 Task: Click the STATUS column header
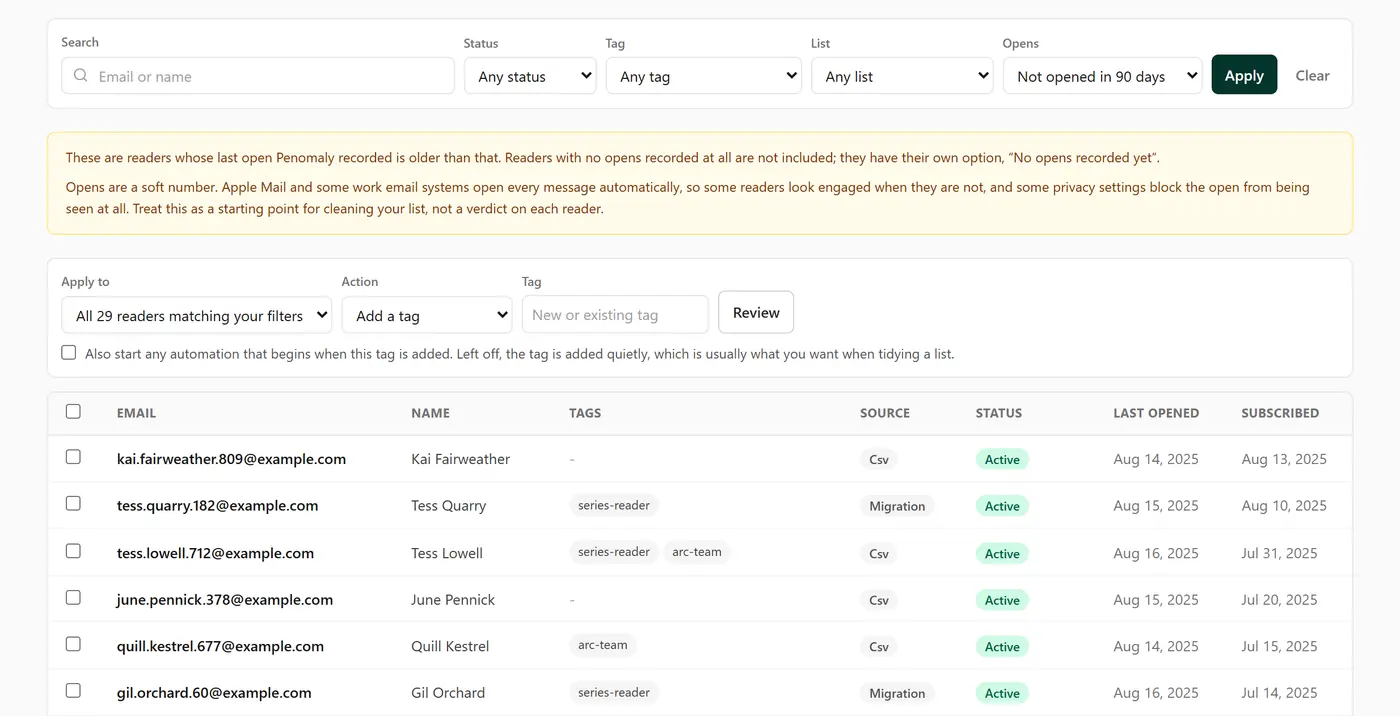[x=999, y=413]
